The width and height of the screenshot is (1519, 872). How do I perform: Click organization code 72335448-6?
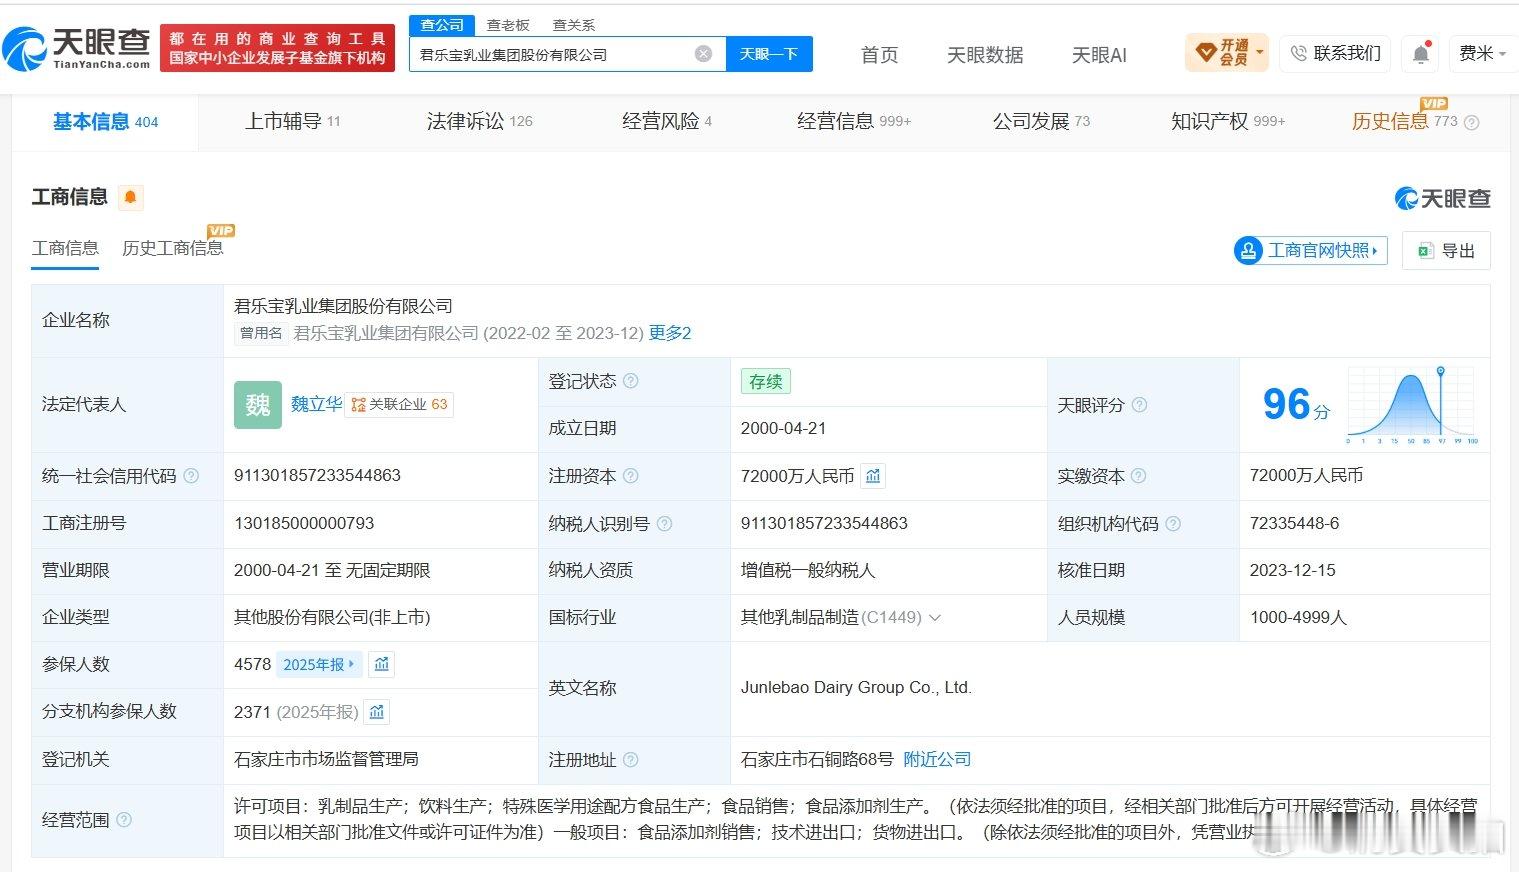point(1294,523)
